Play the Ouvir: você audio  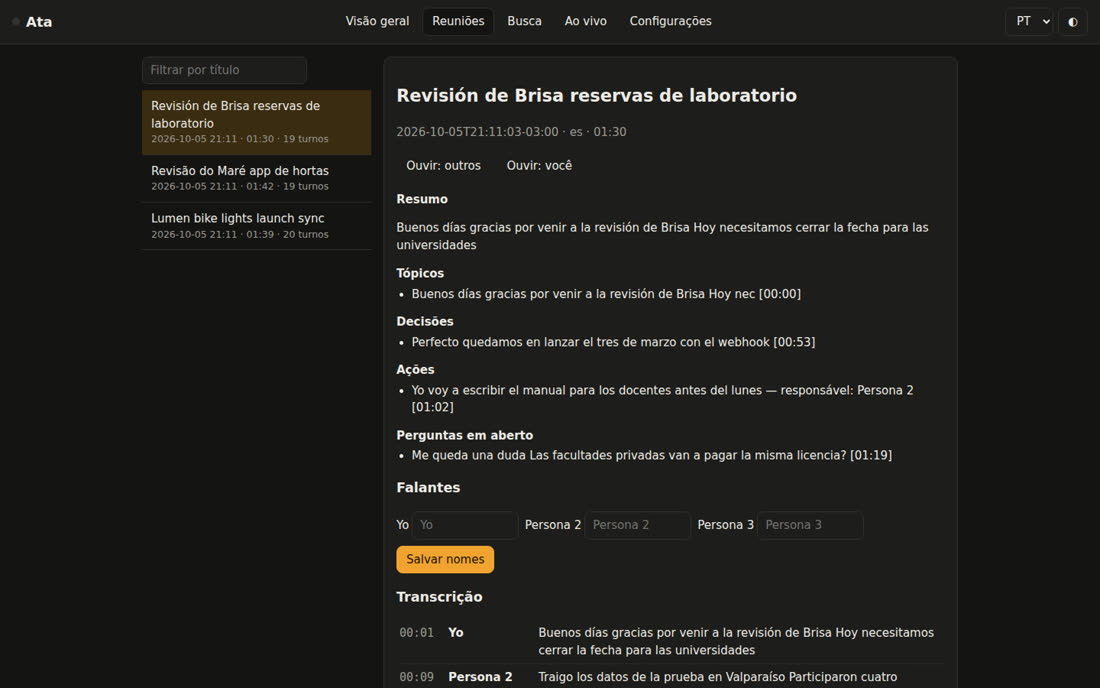coord(539,166)
